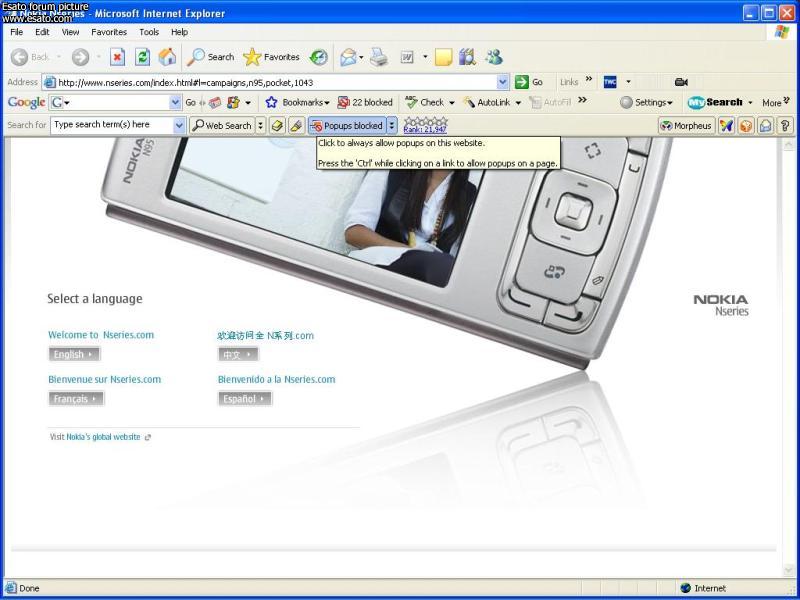Open the toolbar help question-mark icon

(x=785, y=126)
